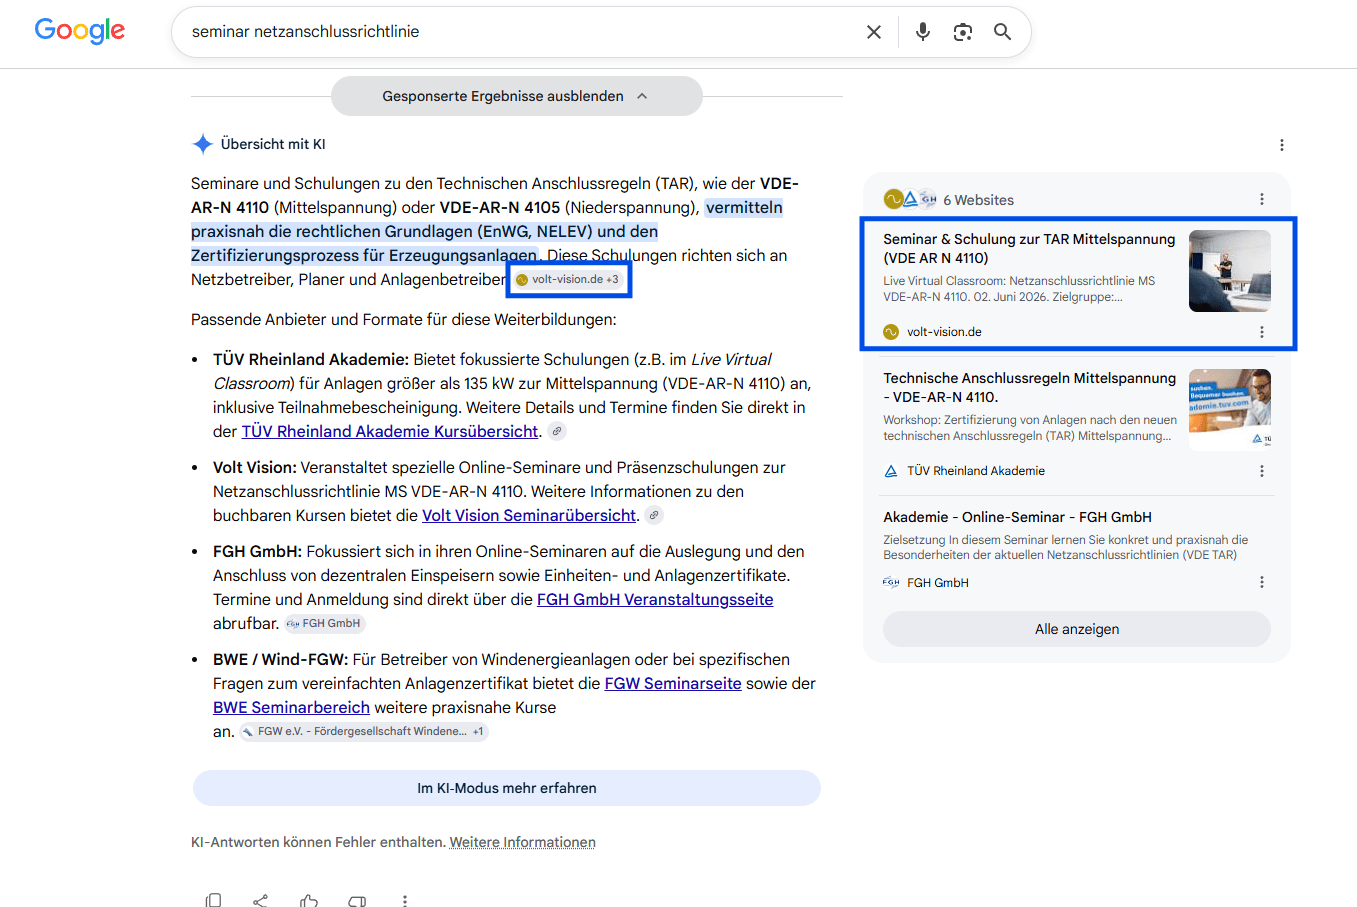The image size is (1357, 907).
Task: Click the volt-vision.de seminar thumbnail image
Action: [1229, 271]
